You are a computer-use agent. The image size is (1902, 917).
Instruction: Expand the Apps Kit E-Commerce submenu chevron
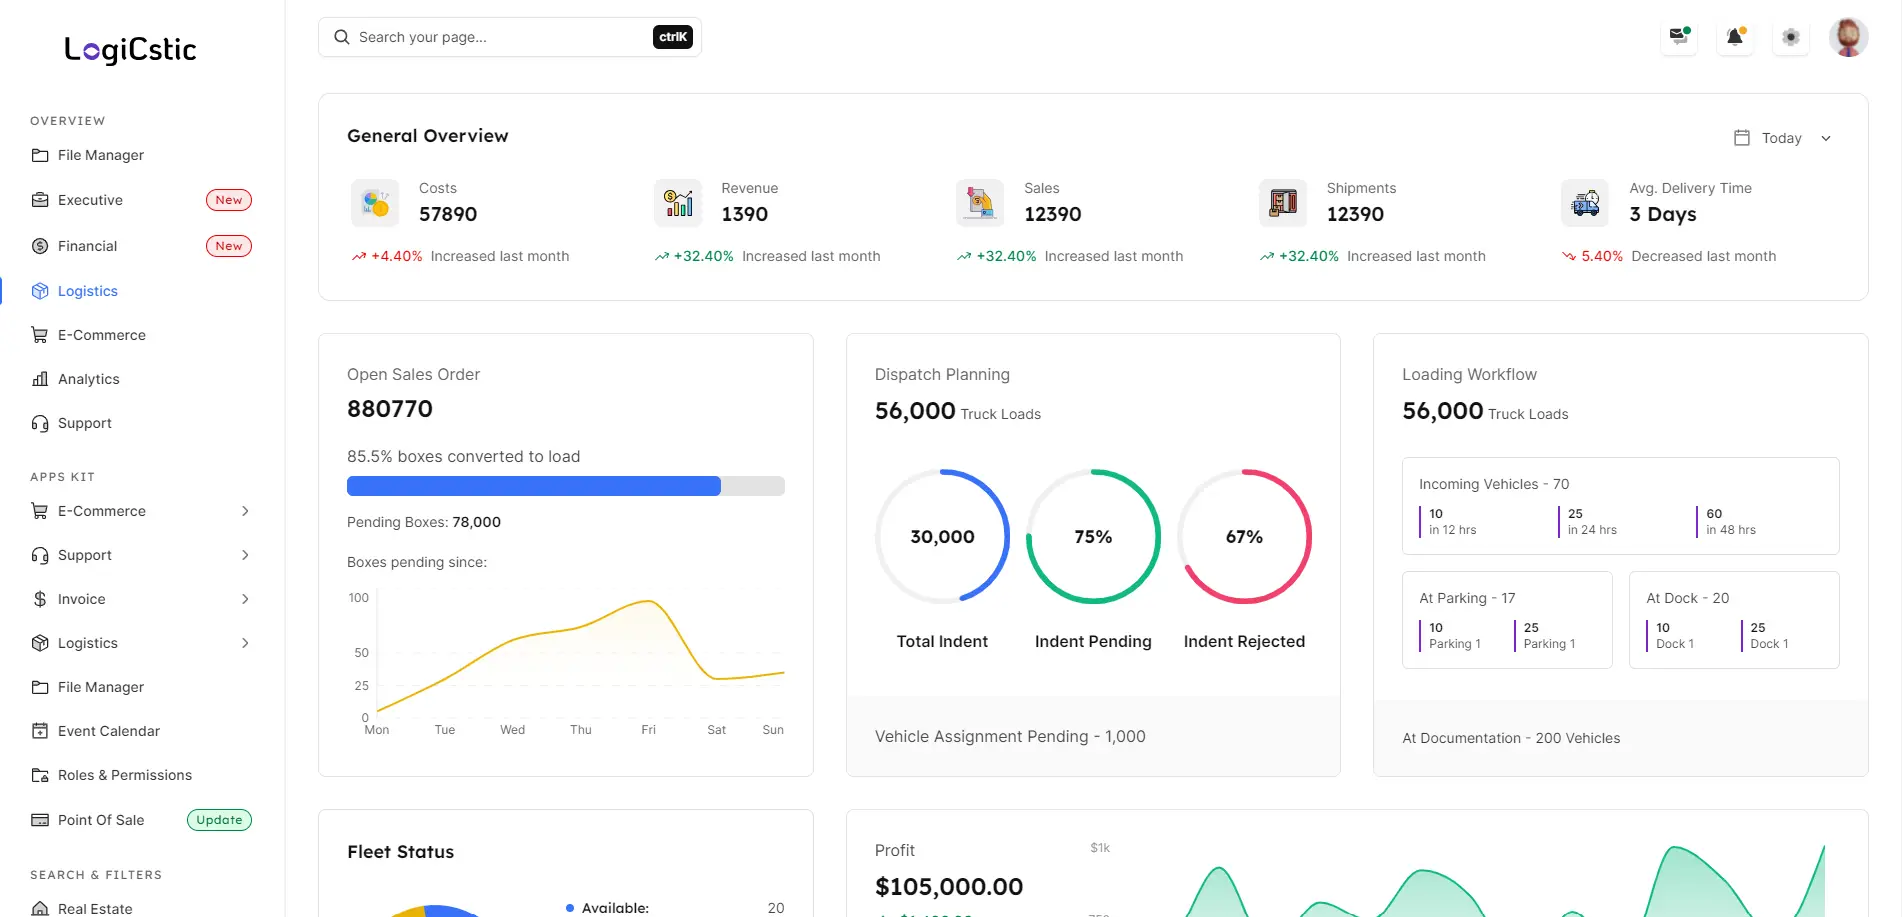click(245, 511)
